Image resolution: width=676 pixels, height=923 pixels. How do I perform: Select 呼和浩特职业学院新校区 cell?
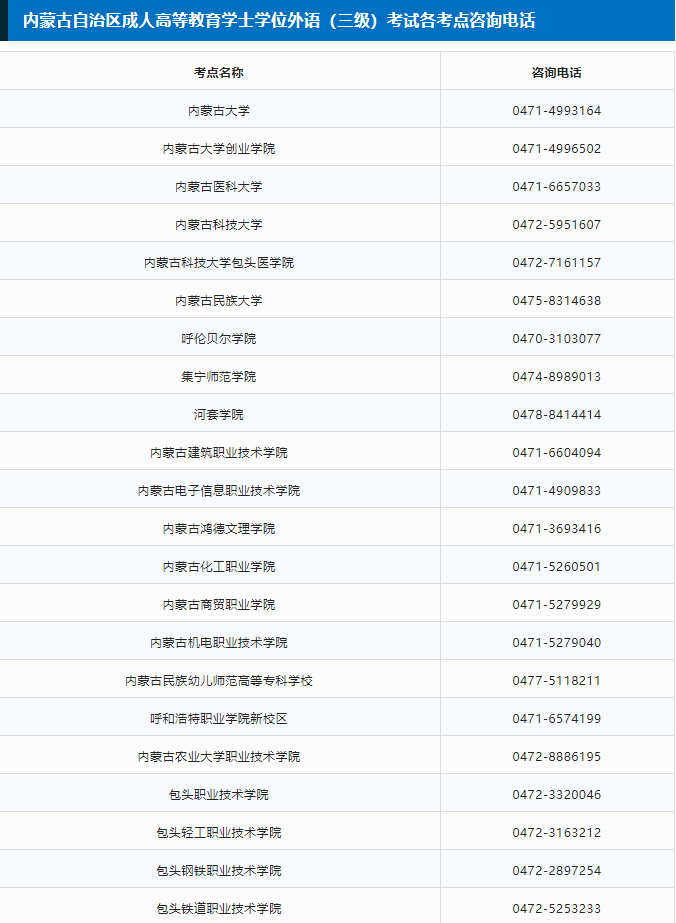coord(219,718)
